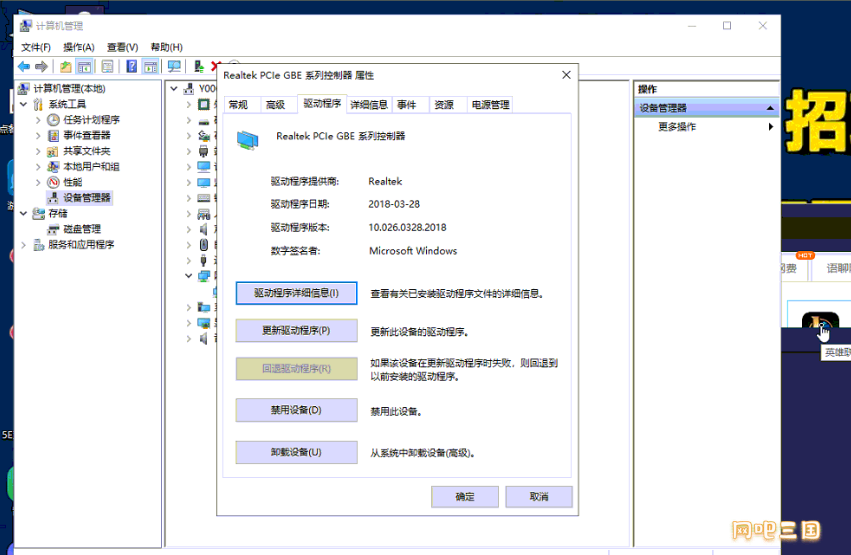Go forward with the gray right arrow
The width and height of the screenshot is (851, 555).
click(41, 66)
